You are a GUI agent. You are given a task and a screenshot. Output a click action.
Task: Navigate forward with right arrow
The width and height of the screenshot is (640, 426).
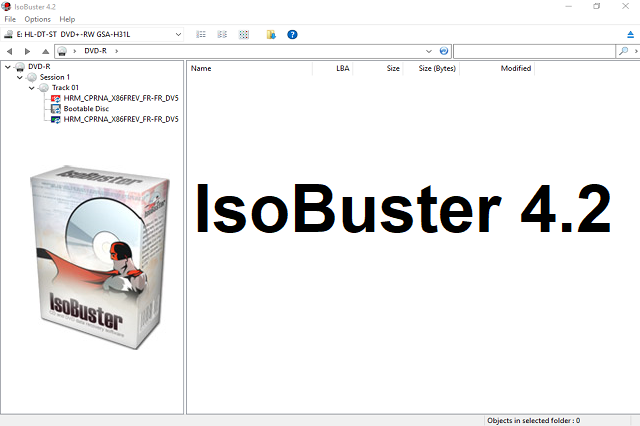[27, 51]
